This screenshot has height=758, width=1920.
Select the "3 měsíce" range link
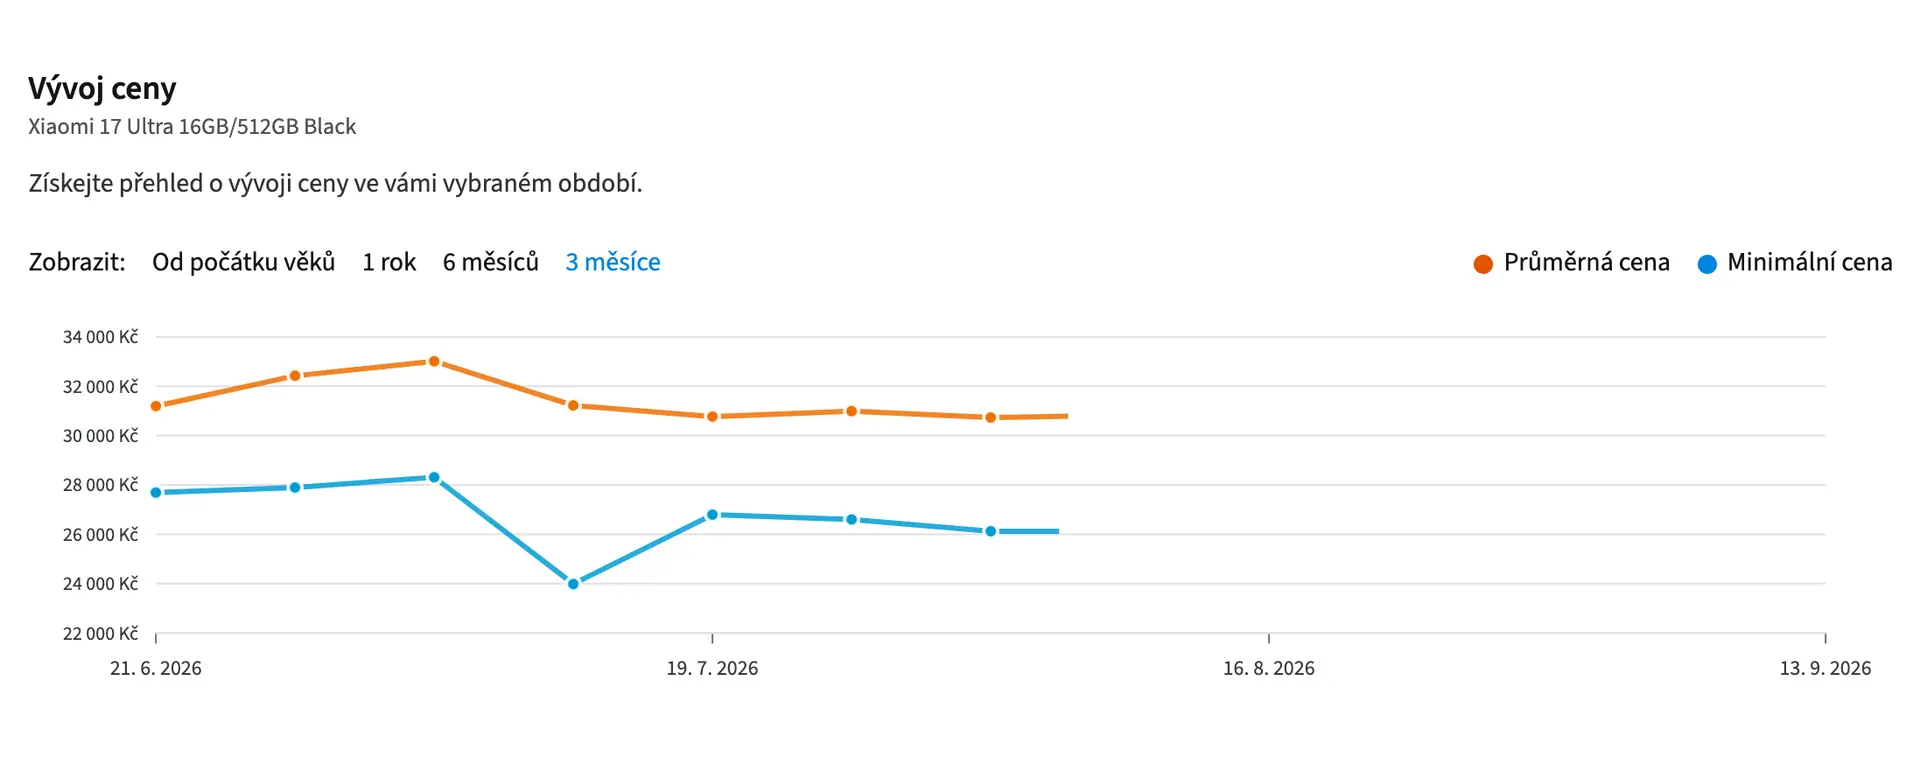613,262
